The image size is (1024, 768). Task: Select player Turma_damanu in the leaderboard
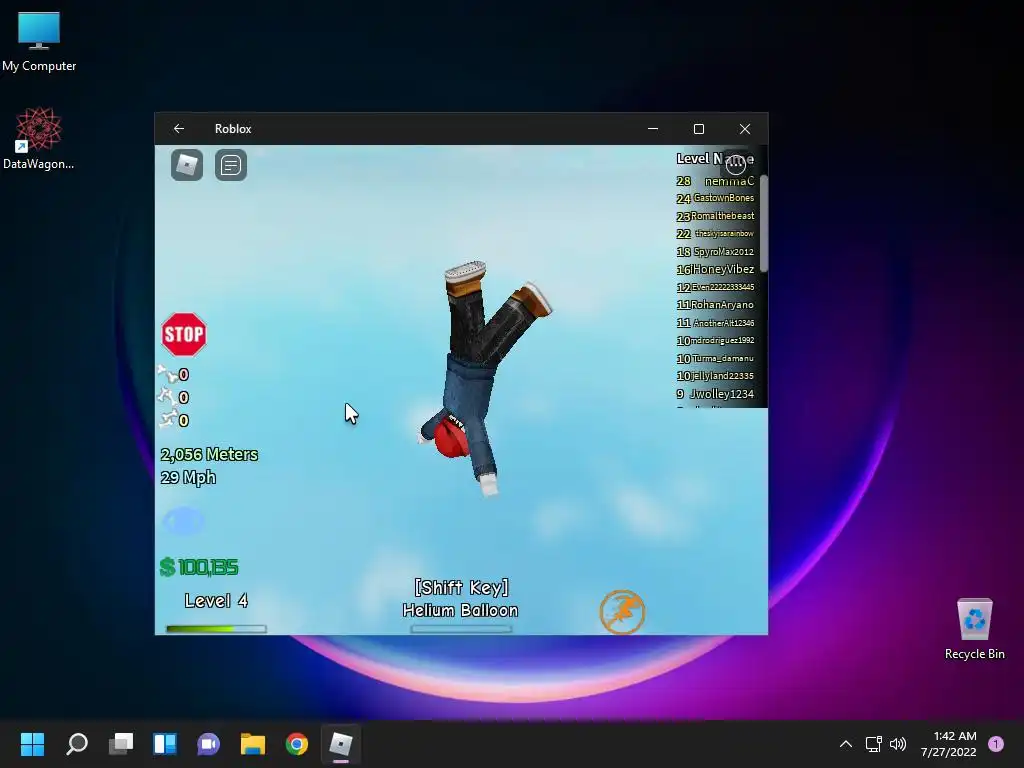click(723, 358)
